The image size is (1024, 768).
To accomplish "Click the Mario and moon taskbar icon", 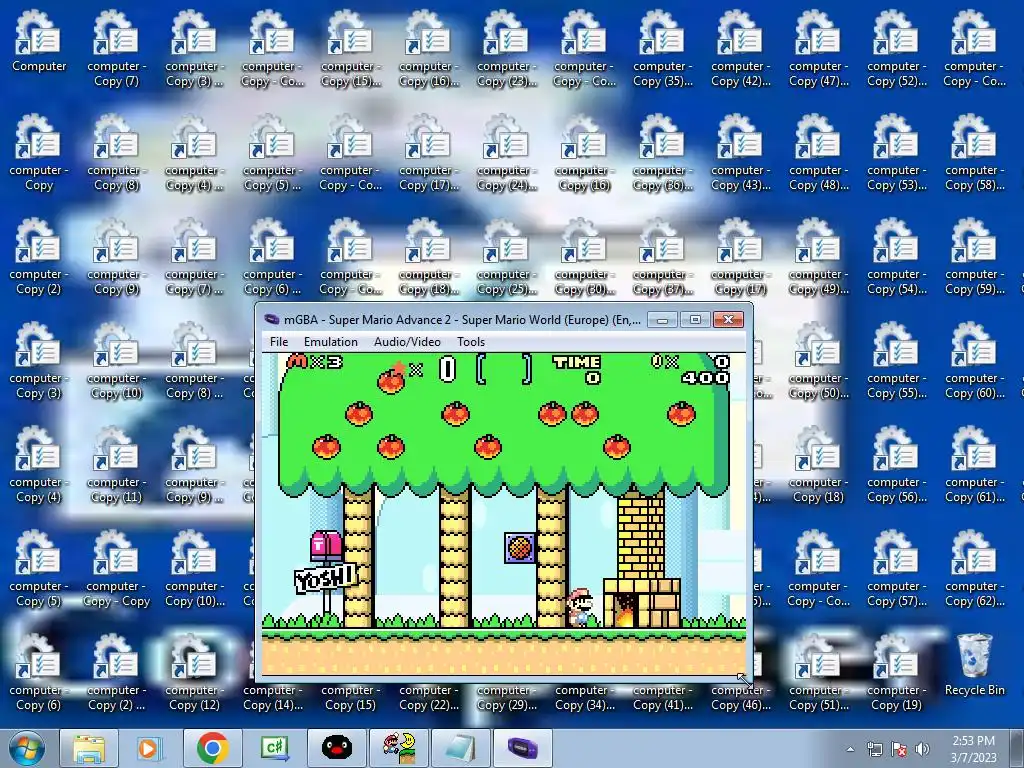I will (x=398, y=748).
